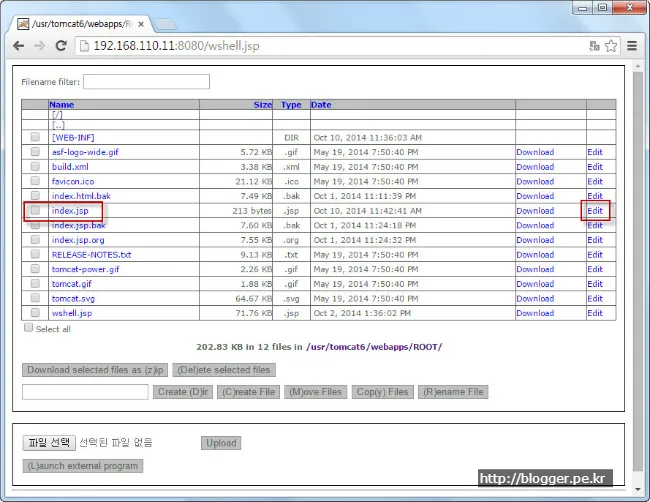650x502 pixels.
Task: Click the browser forward arrow
Action: point(39,46)
